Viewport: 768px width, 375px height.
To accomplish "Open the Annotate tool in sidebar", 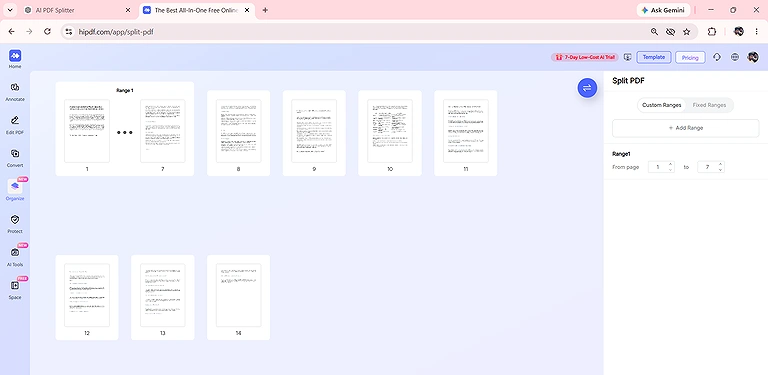I will (x=15, y=92).
